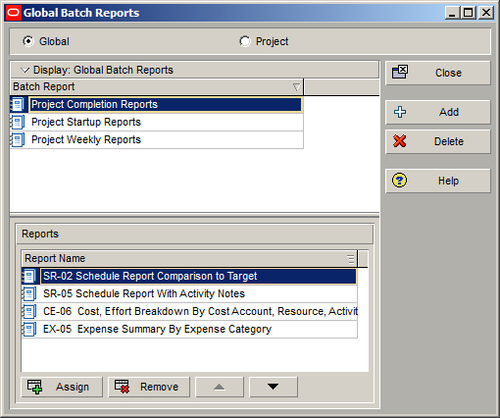Select the Global radio button
Image resolution: width=500 pixels, height=418 pixels.
point(28,41)
